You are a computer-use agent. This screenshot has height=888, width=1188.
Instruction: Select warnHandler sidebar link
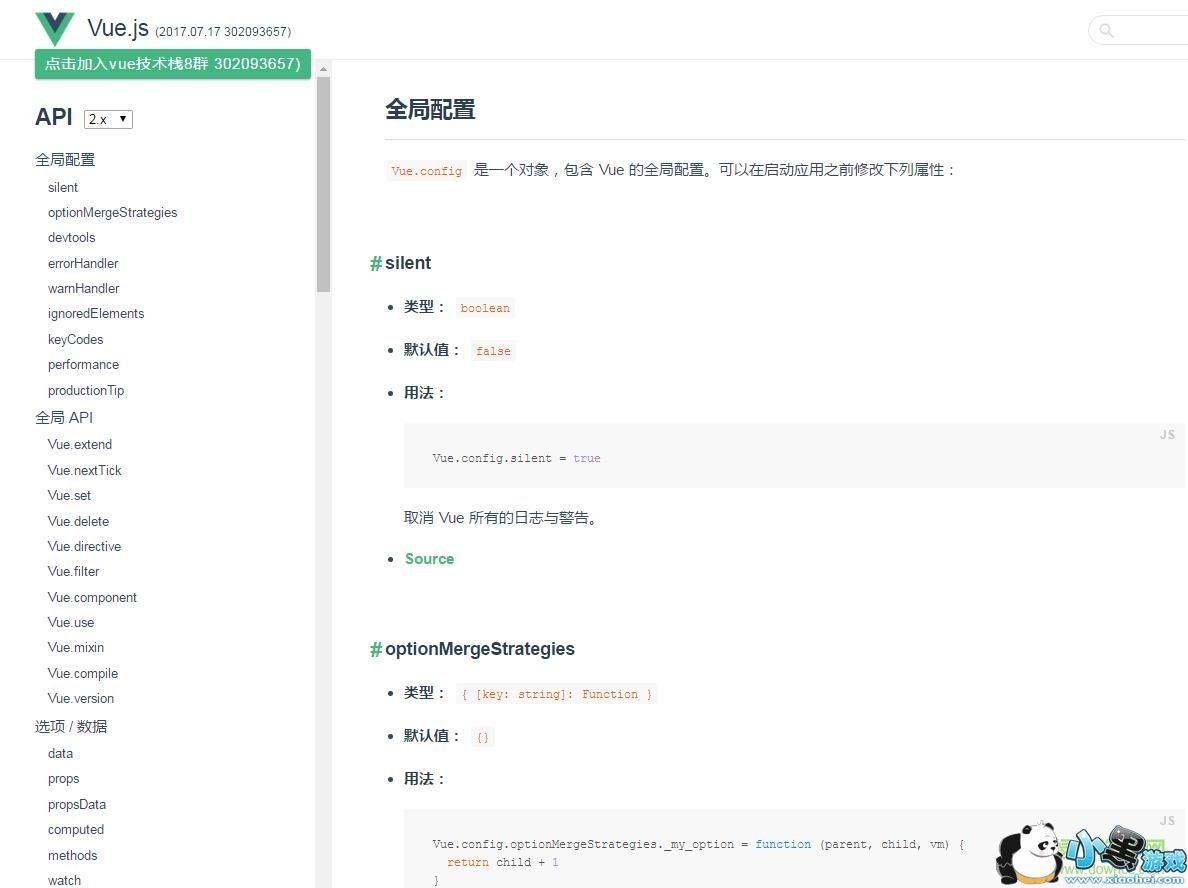click(x=83, y=288)
